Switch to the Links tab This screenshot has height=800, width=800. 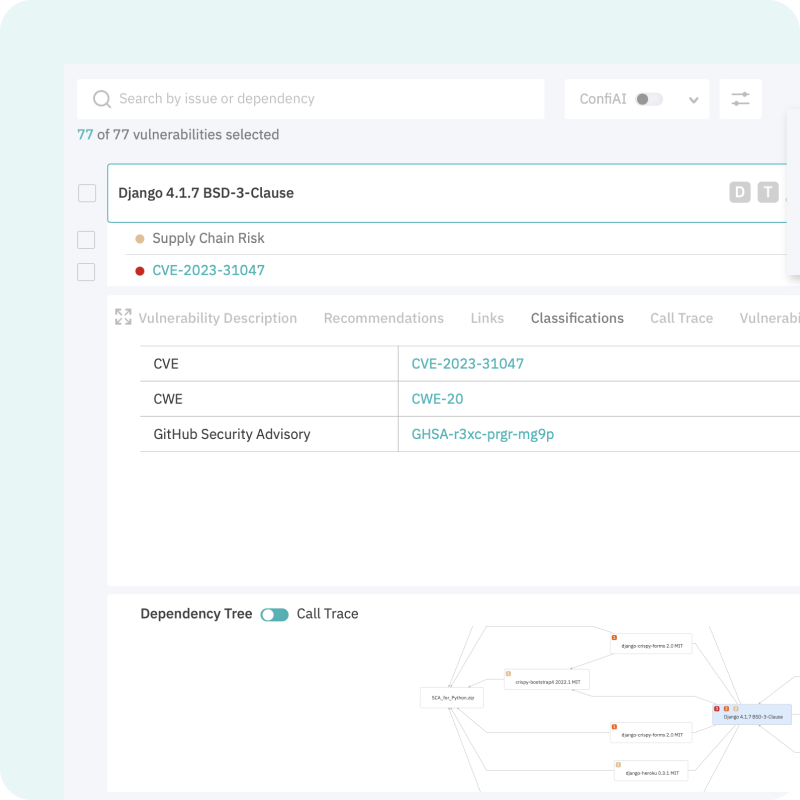487,318
